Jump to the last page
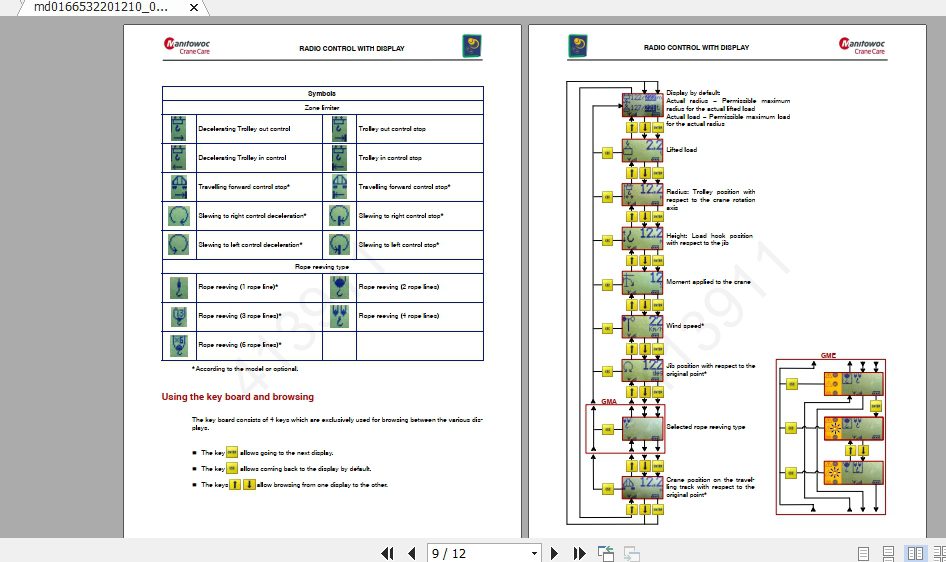Screen dimensions: 946x562 coord(580,553)
